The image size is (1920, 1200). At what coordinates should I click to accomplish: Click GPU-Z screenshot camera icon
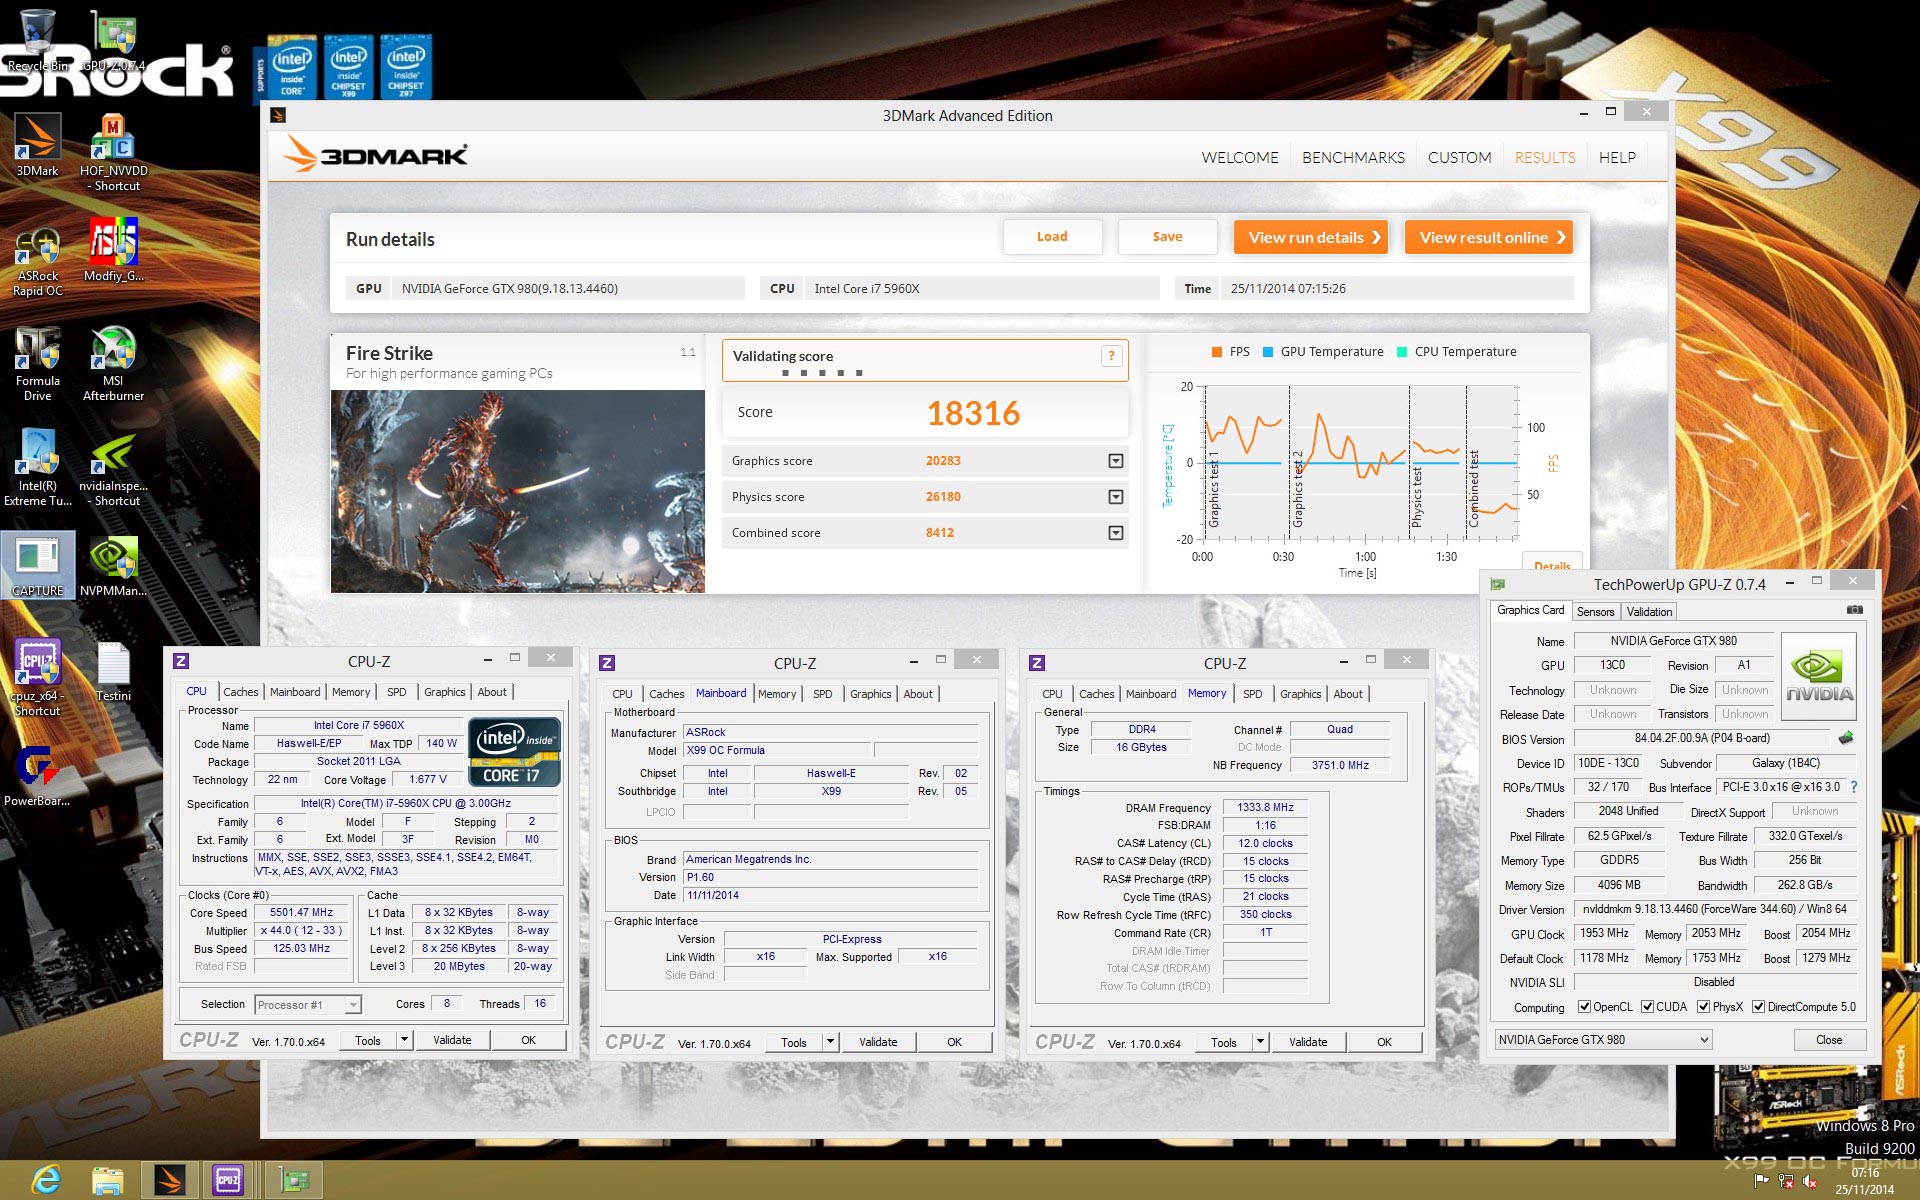[1855, 609]
